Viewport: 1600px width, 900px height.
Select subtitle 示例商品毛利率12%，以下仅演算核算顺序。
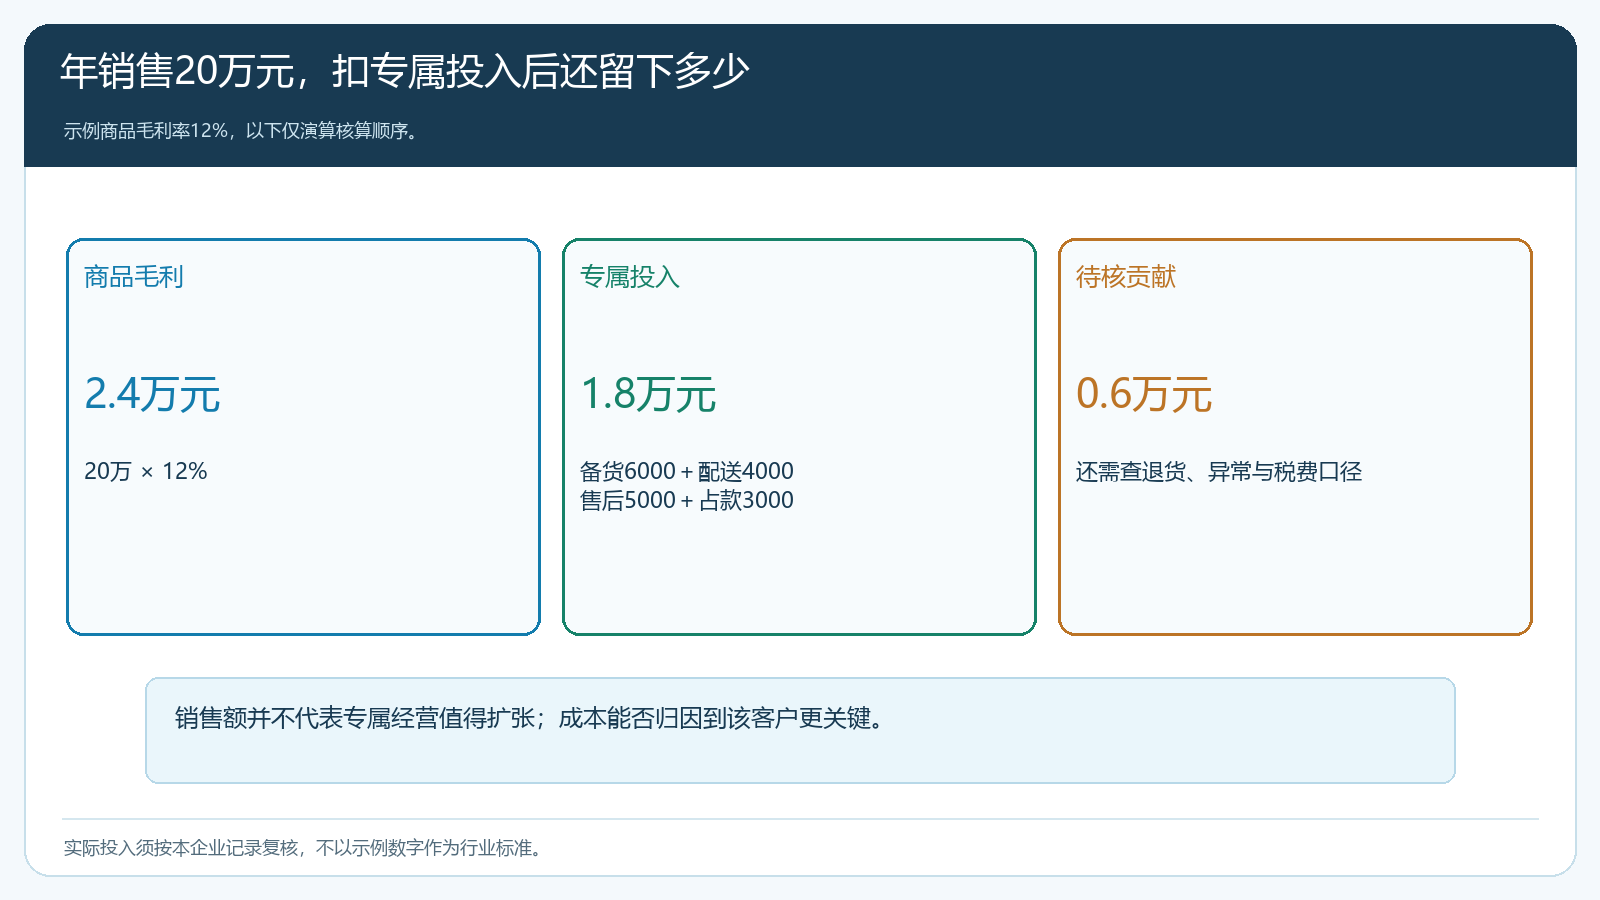(241, 131)
